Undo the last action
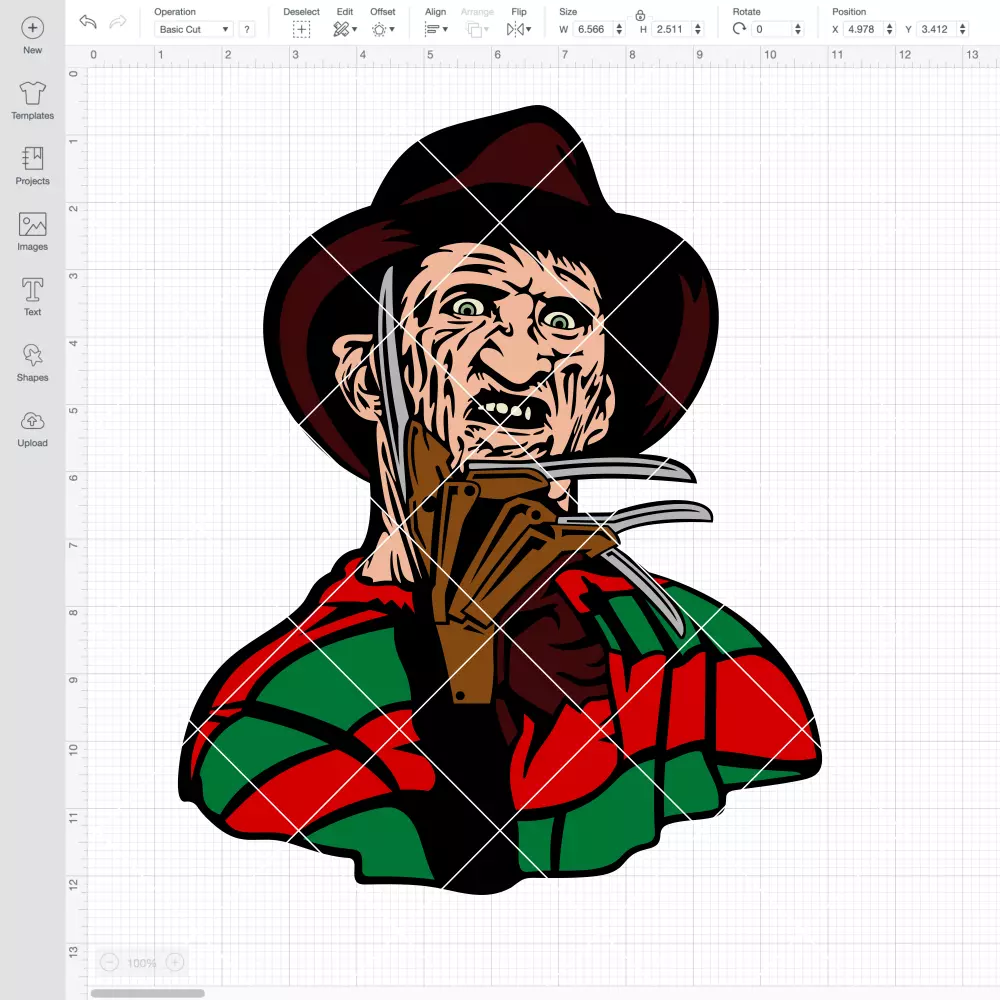The image size is (1000, 1000). point(88,22)
